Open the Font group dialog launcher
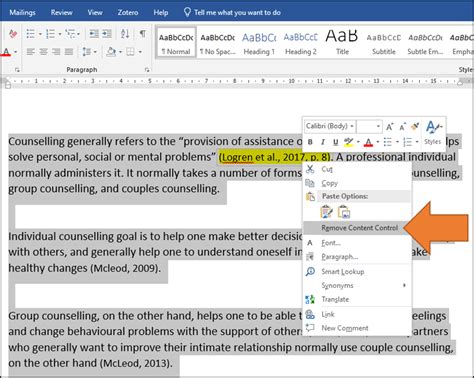474x378 pixels. click(17, 70)
